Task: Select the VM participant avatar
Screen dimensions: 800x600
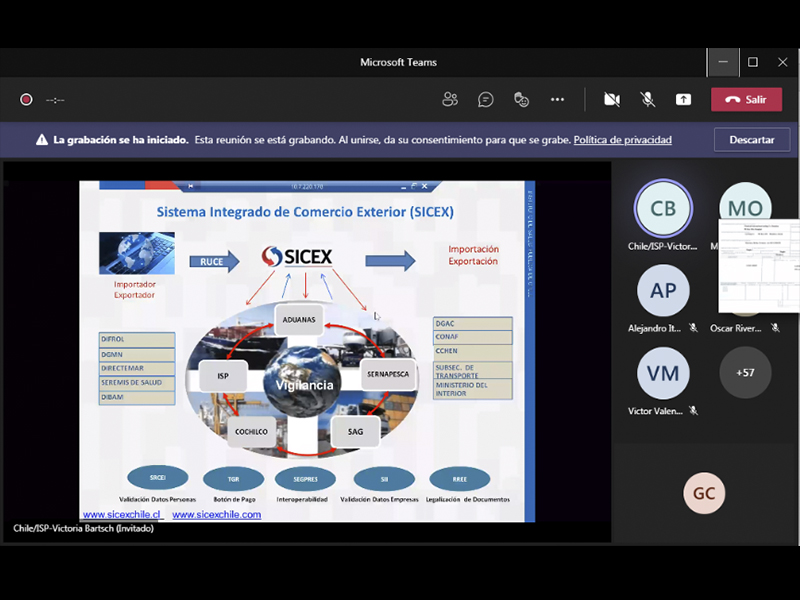Action: click(663, 373)
